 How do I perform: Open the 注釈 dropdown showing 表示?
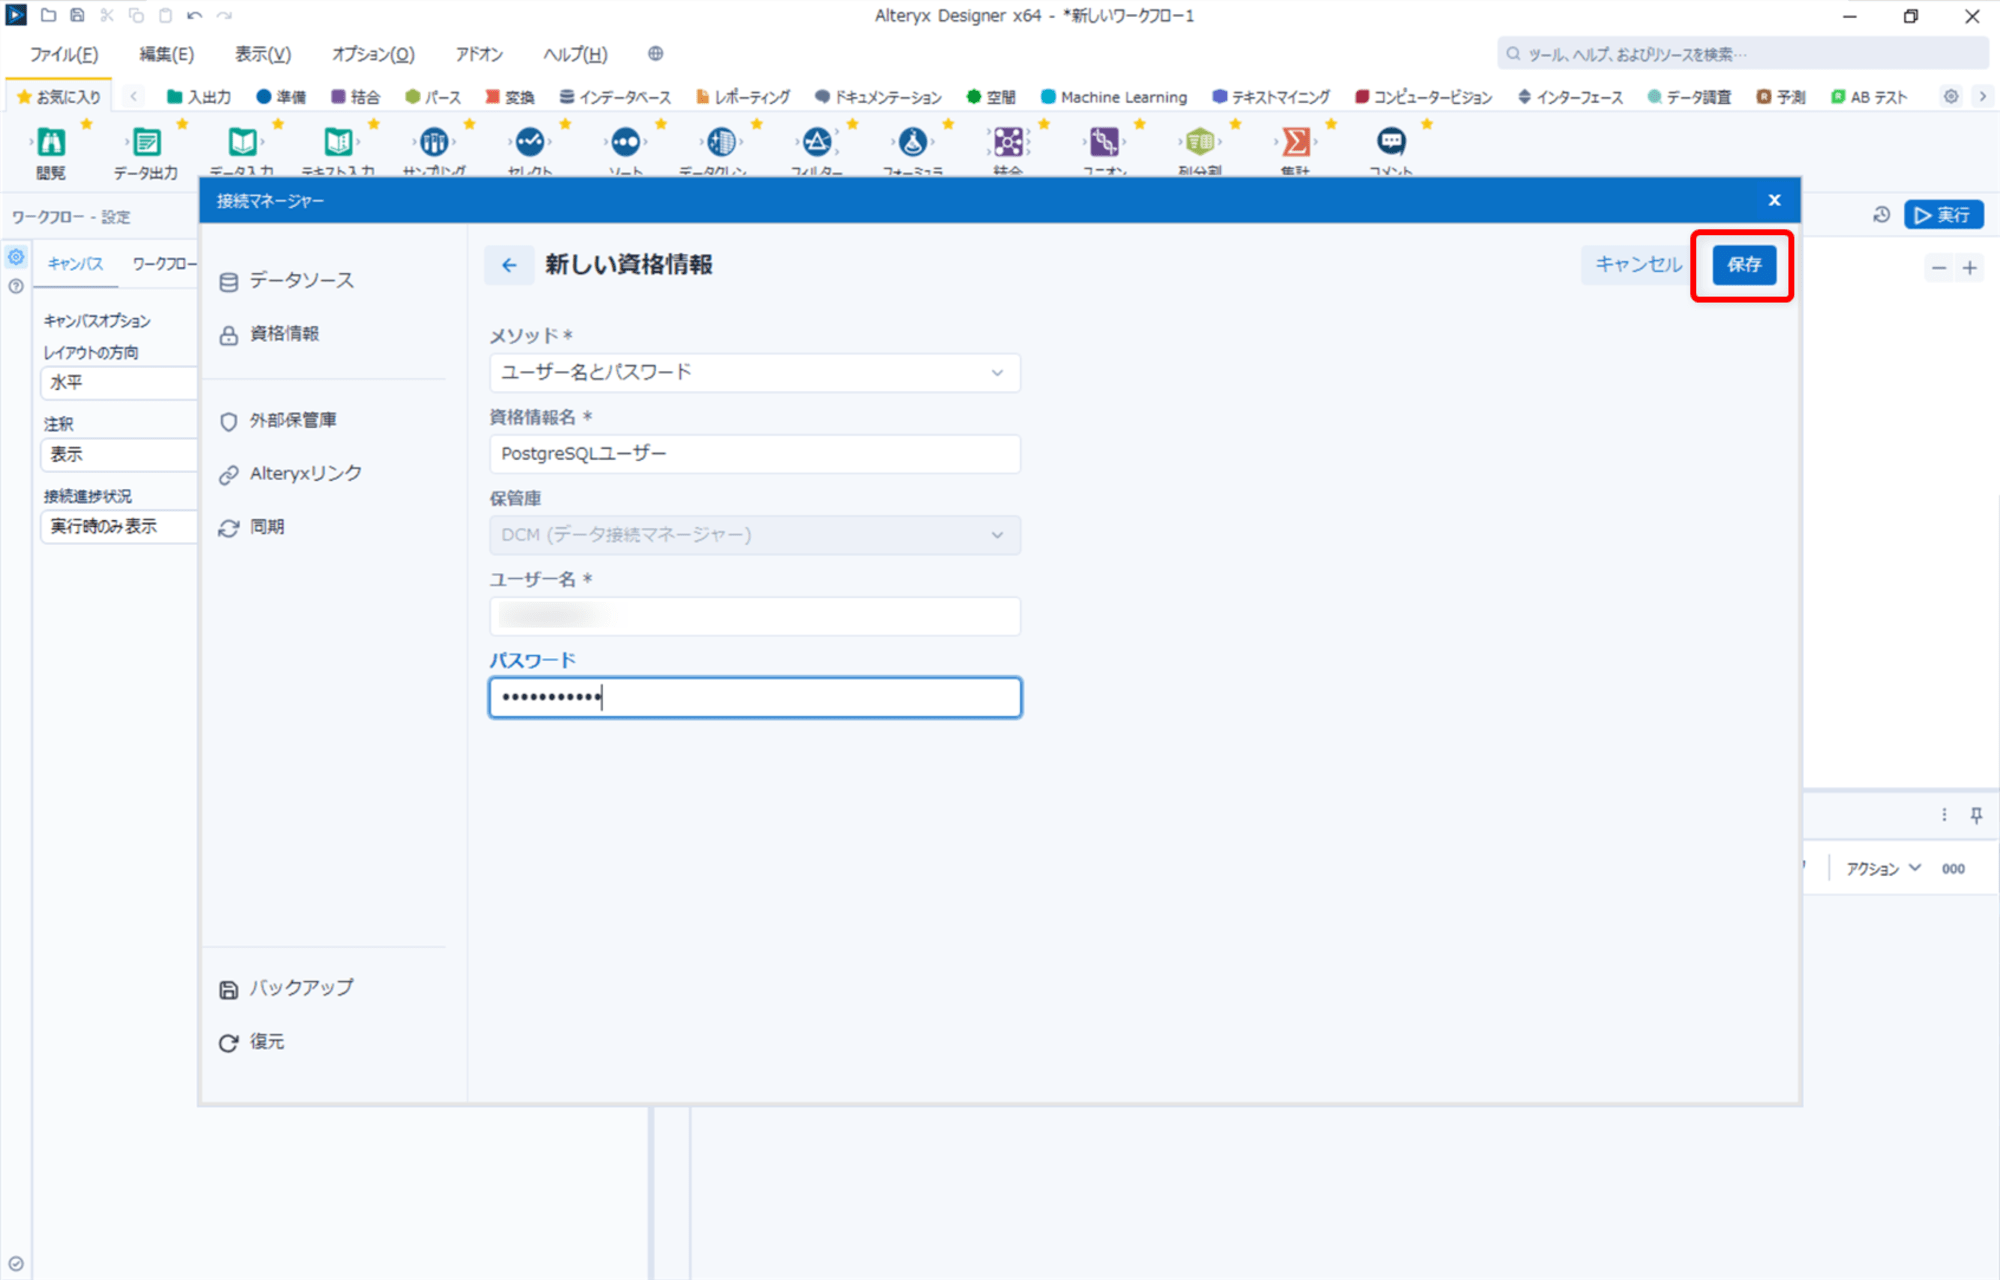(x=119, y=454)
